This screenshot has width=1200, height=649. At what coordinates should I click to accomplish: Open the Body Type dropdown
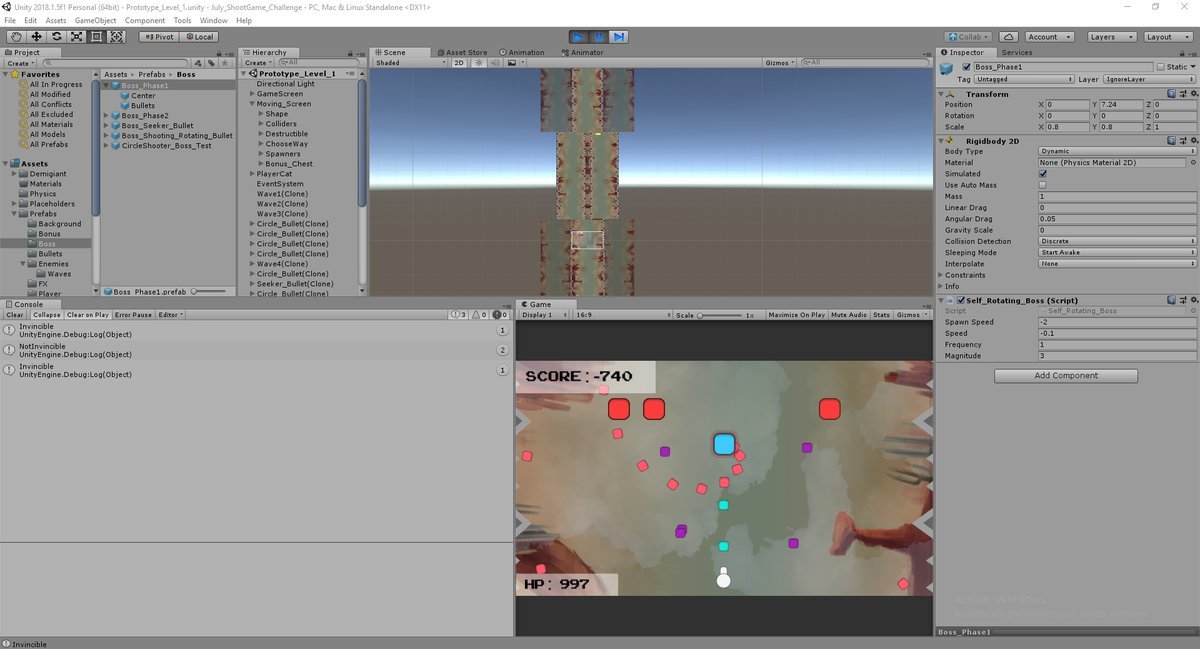[1116, 151]
